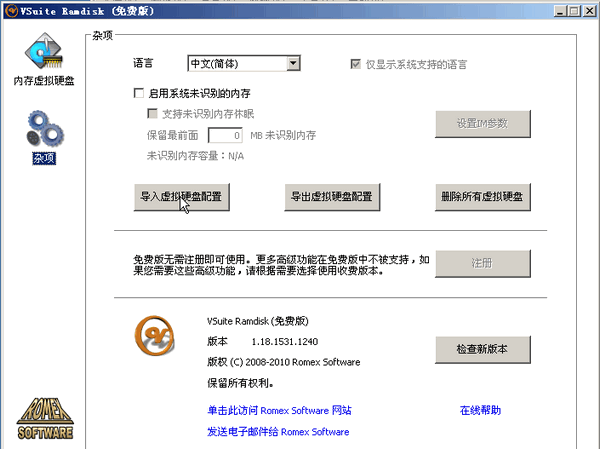Open 单击此访问 Romex Software 网站 link
The image size is (600, 449).
tap(279, 410)
